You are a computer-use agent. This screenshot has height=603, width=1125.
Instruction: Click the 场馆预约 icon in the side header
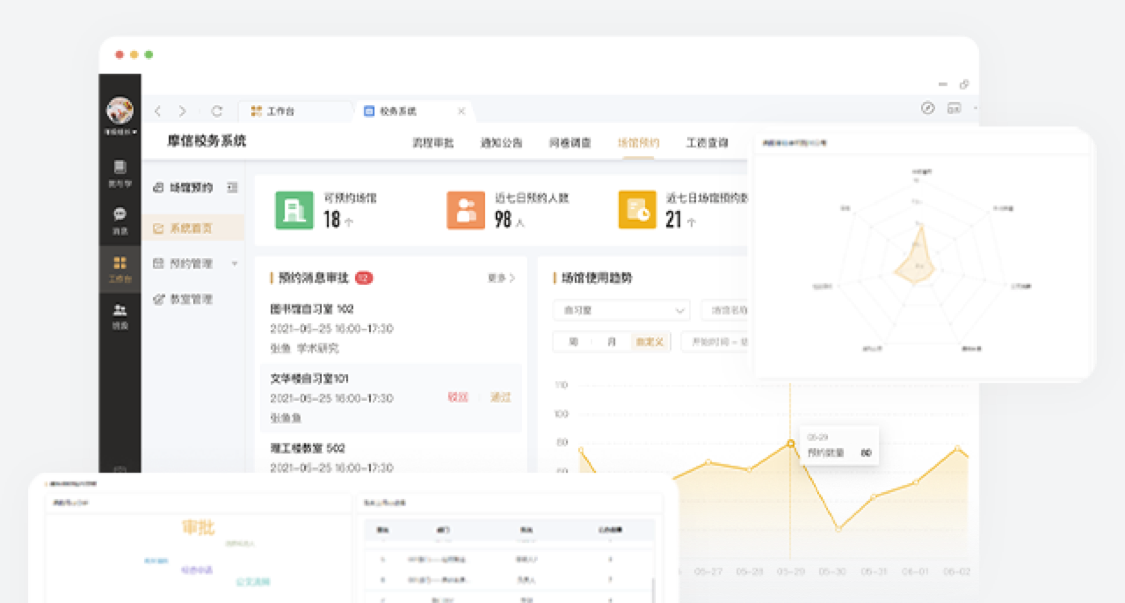click(x=159, y=187)
